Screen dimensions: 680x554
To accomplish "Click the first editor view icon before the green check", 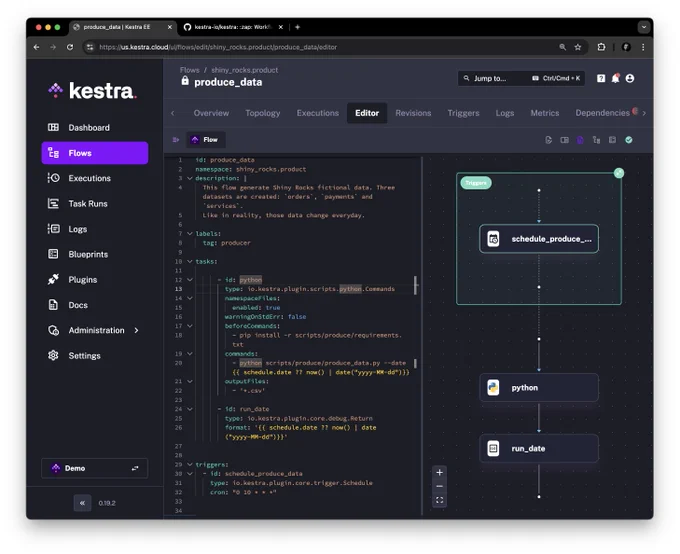I will click(549, 140).
